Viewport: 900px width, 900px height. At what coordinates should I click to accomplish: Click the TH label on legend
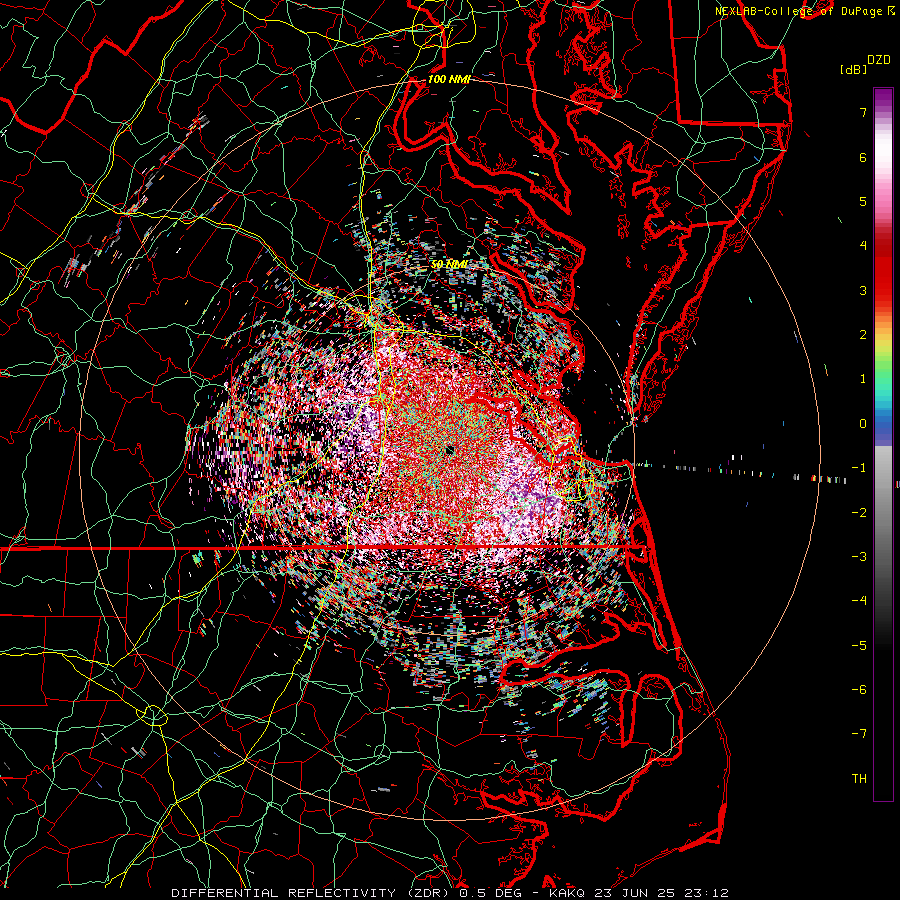(859, 779)
